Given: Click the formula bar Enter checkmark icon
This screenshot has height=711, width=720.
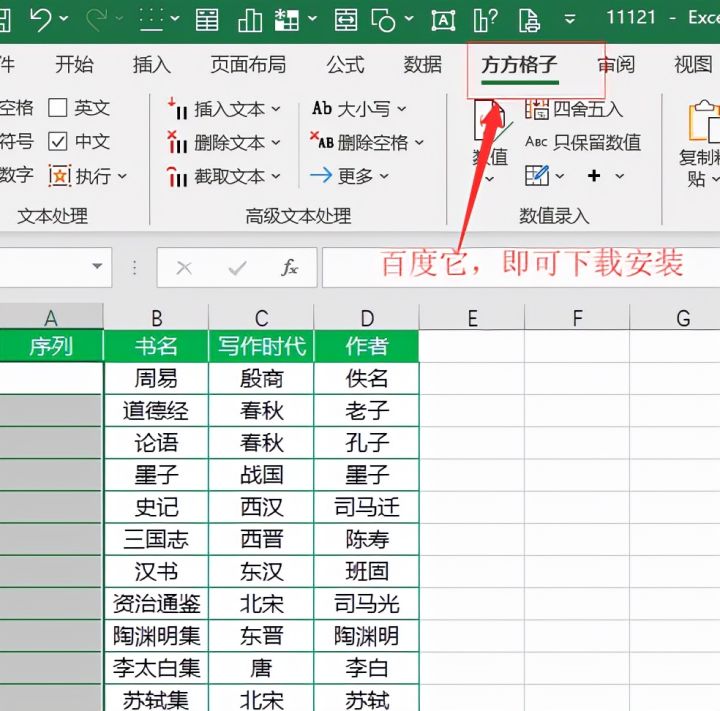Looking at the screenshot, I should (x=237, y=267).
